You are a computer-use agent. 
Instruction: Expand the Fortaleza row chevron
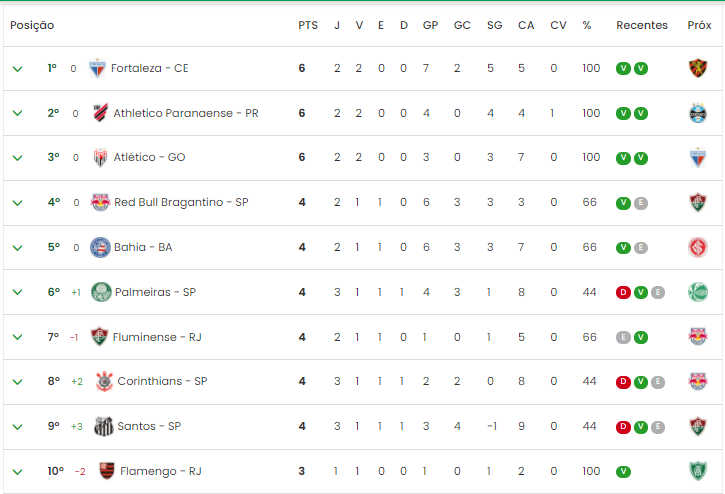click(18, 69)
